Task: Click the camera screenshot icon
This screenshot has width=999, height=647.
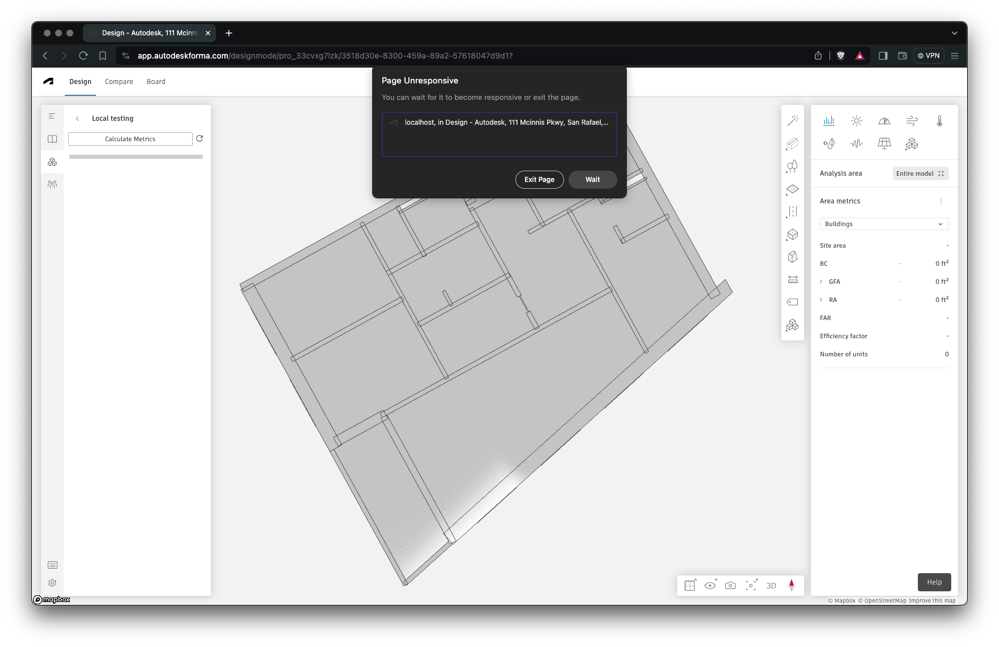Action: (x=730, y=585)
